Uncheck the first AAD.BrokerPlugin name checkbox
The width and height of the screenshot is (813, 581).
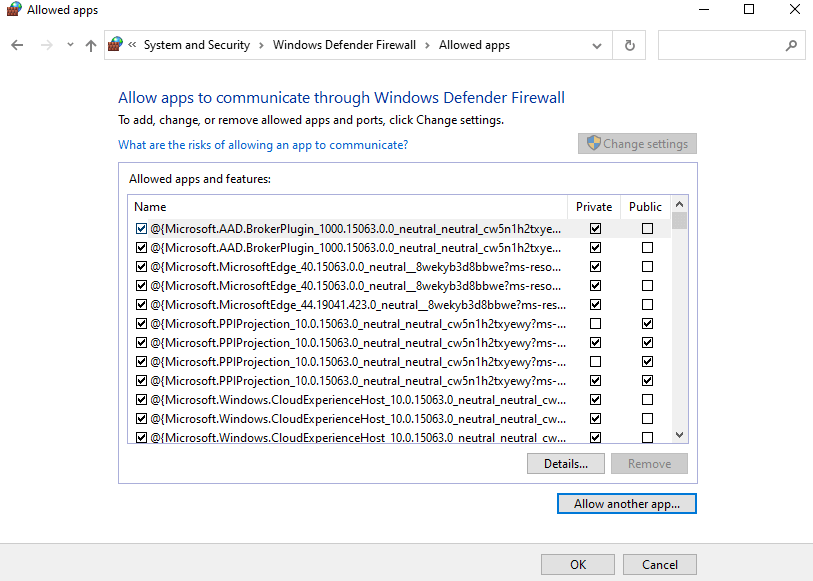pyautogui.click(x=141, y=229)
